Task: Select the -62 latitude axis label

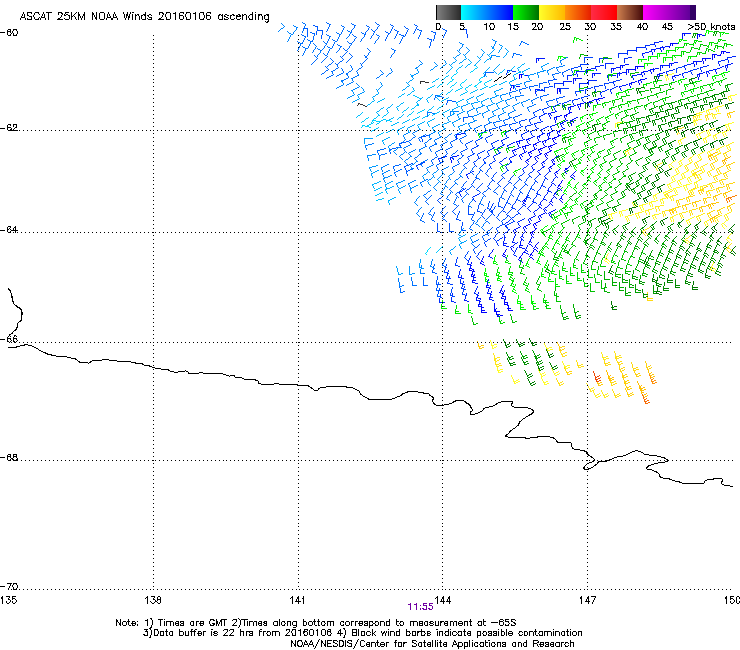Action: [x=9, y=128]
